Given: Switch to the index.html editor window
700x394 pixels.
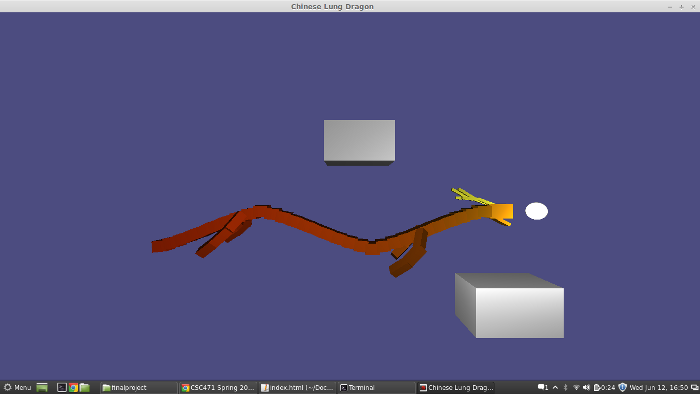Looking at the screenshot, I should [x=297, y=387].
